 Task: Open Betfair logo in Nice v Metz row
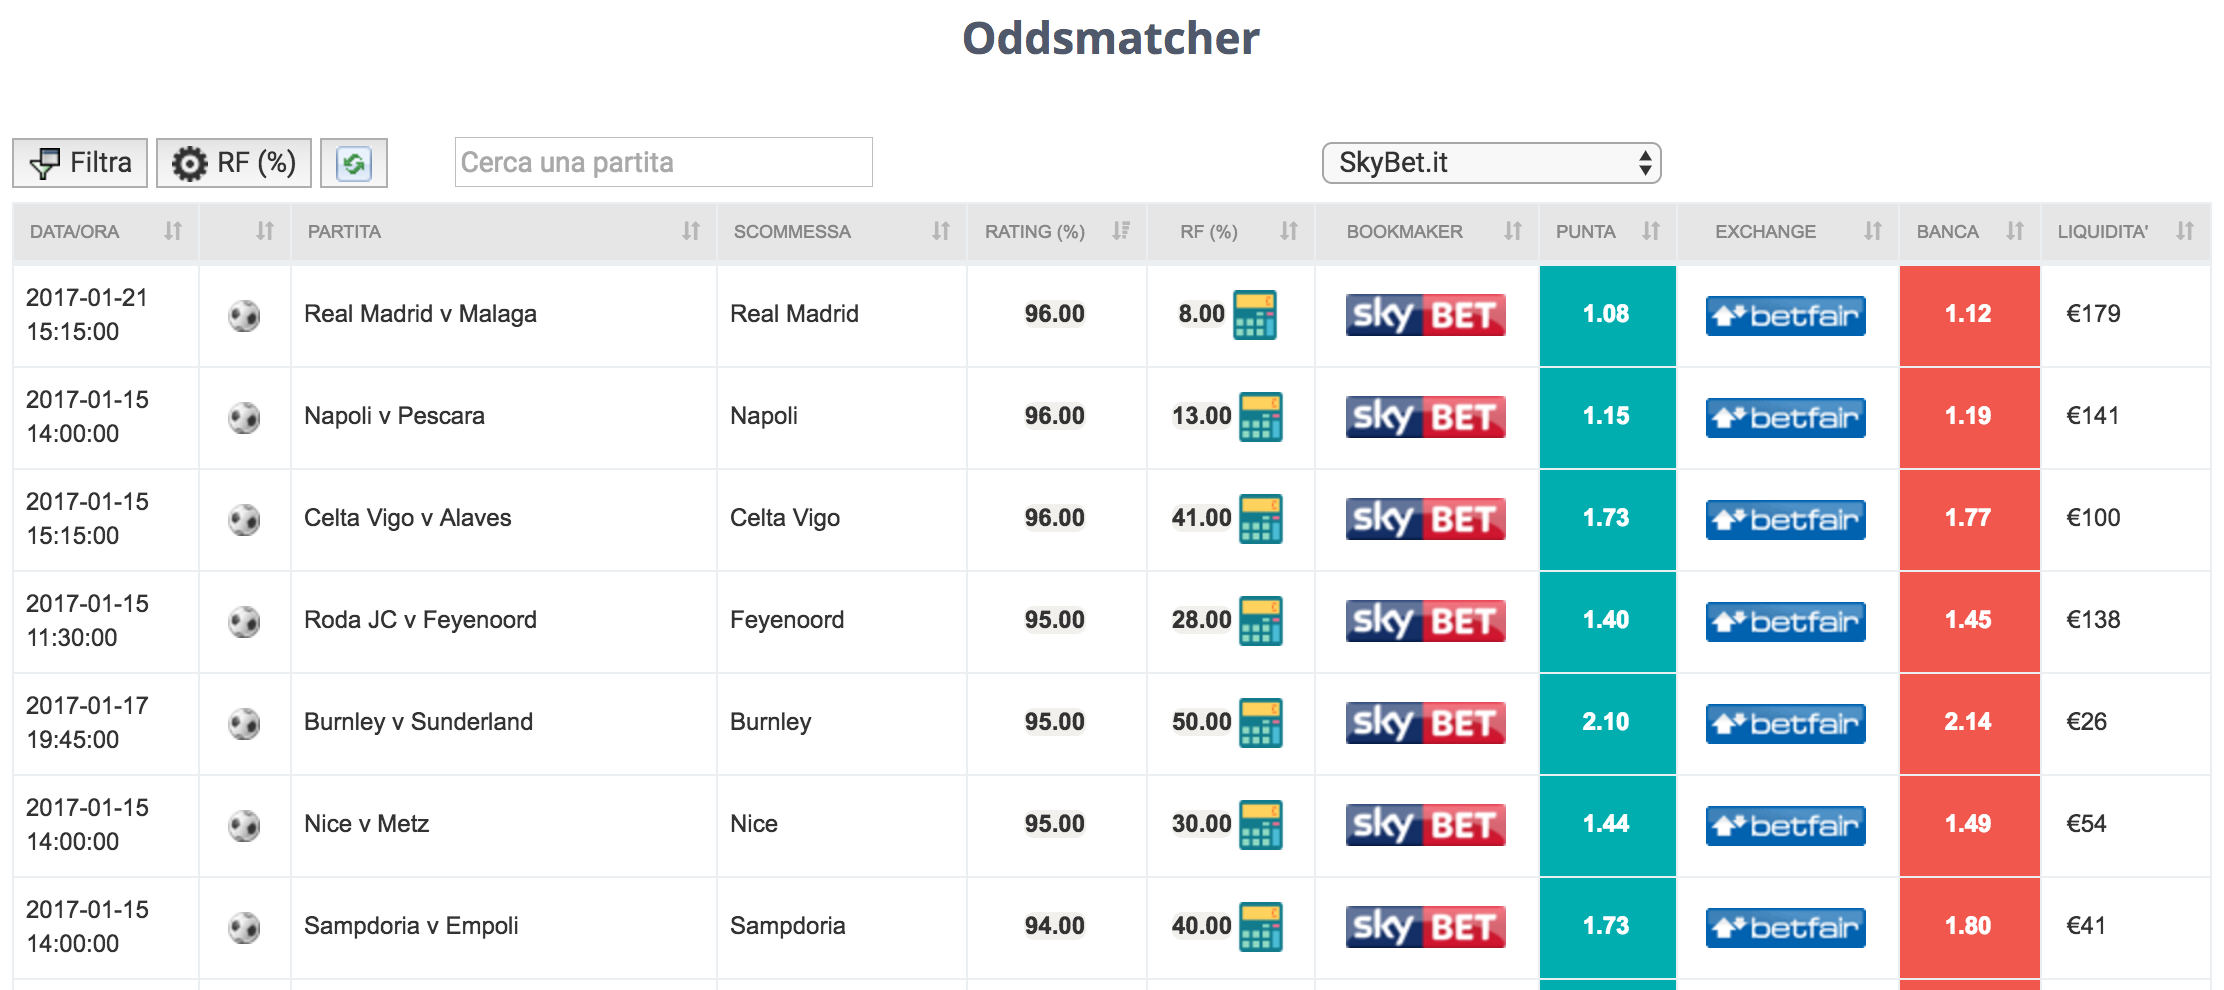coord(1785,825)
